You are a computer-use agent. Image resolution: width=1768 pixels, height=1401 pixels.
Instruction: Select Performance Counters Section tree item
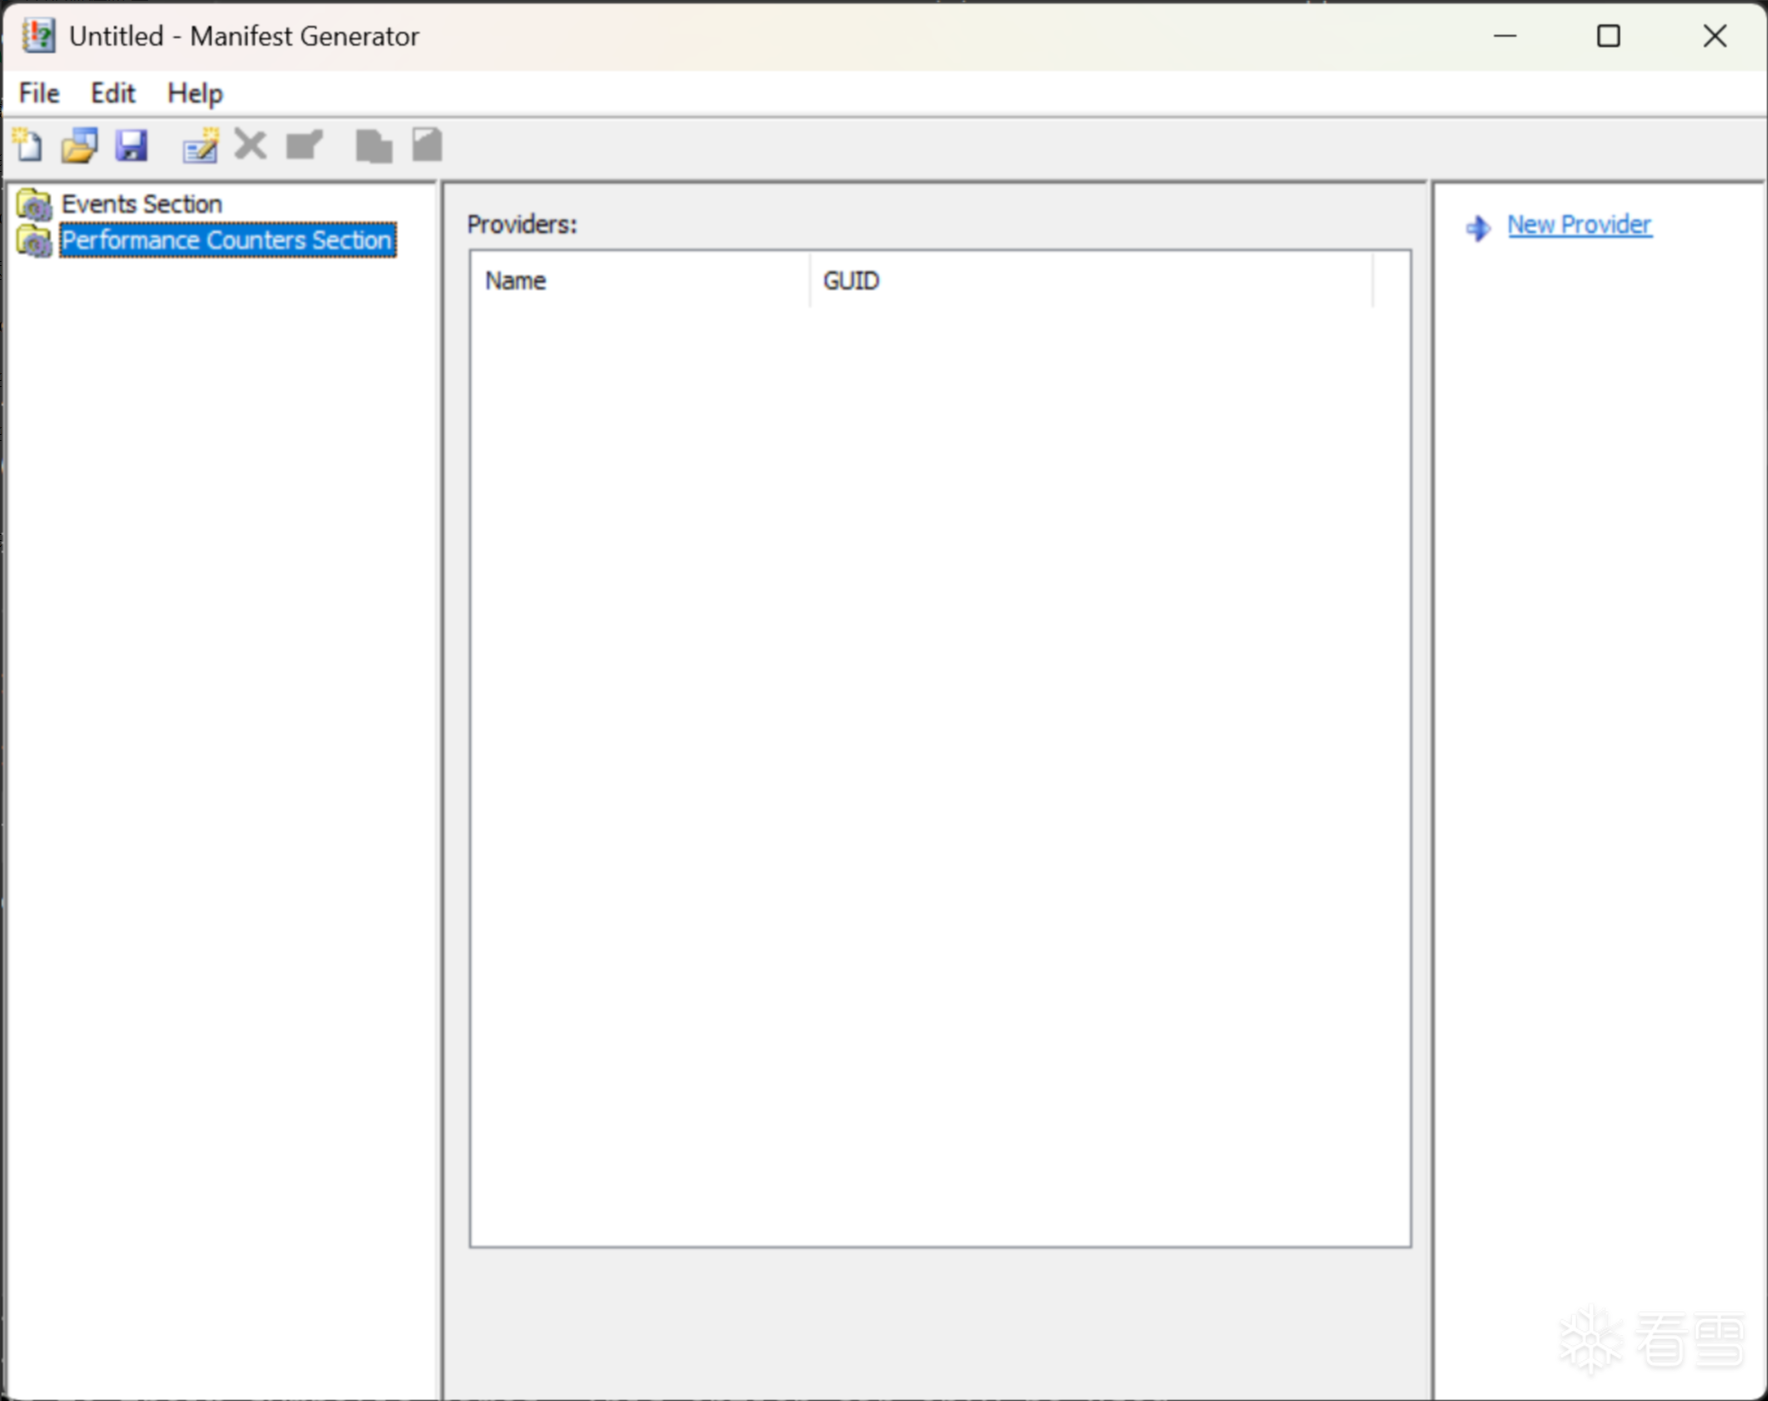[227, 240]
